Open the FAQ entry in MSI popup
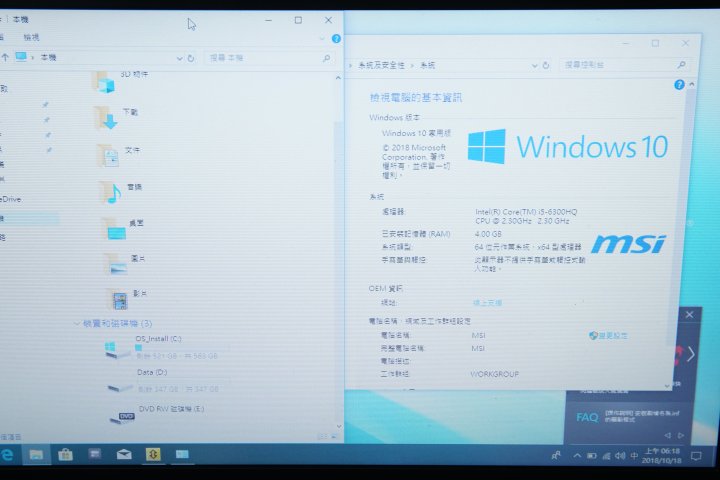 click(627, 417)
